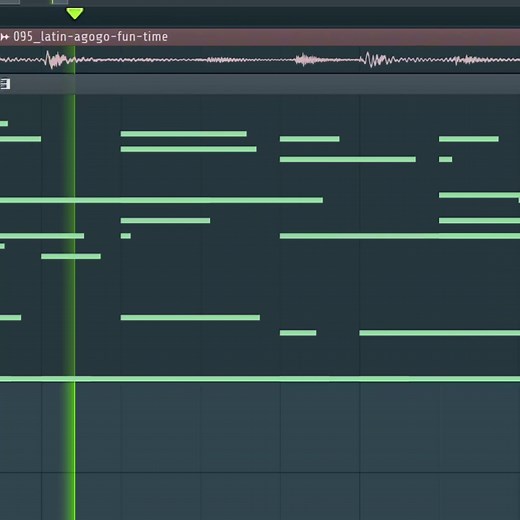Click the green playhead marker on timeline
The width and height of the screenshot is (520, 520).
click(74, 14)
